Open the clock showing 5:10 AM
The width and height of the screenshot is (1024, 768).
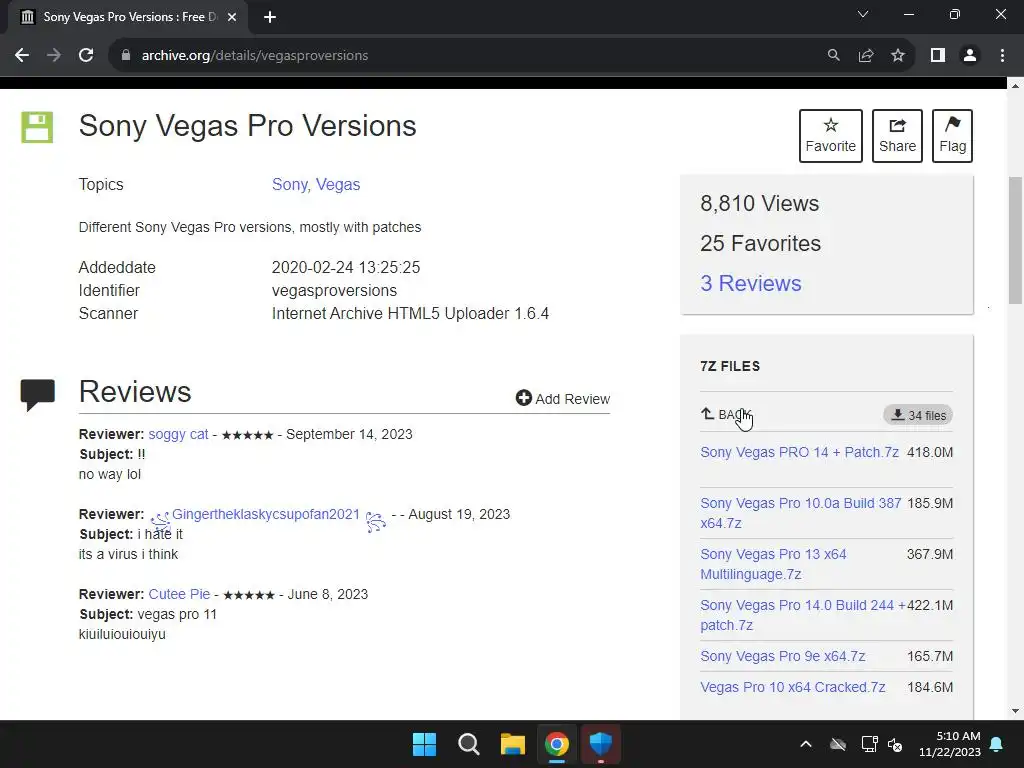pos(950,744)
